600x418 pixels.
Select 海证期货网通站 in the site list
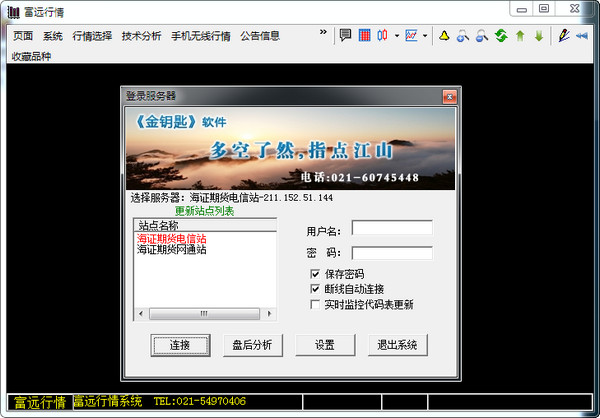(x=171, y=250)
